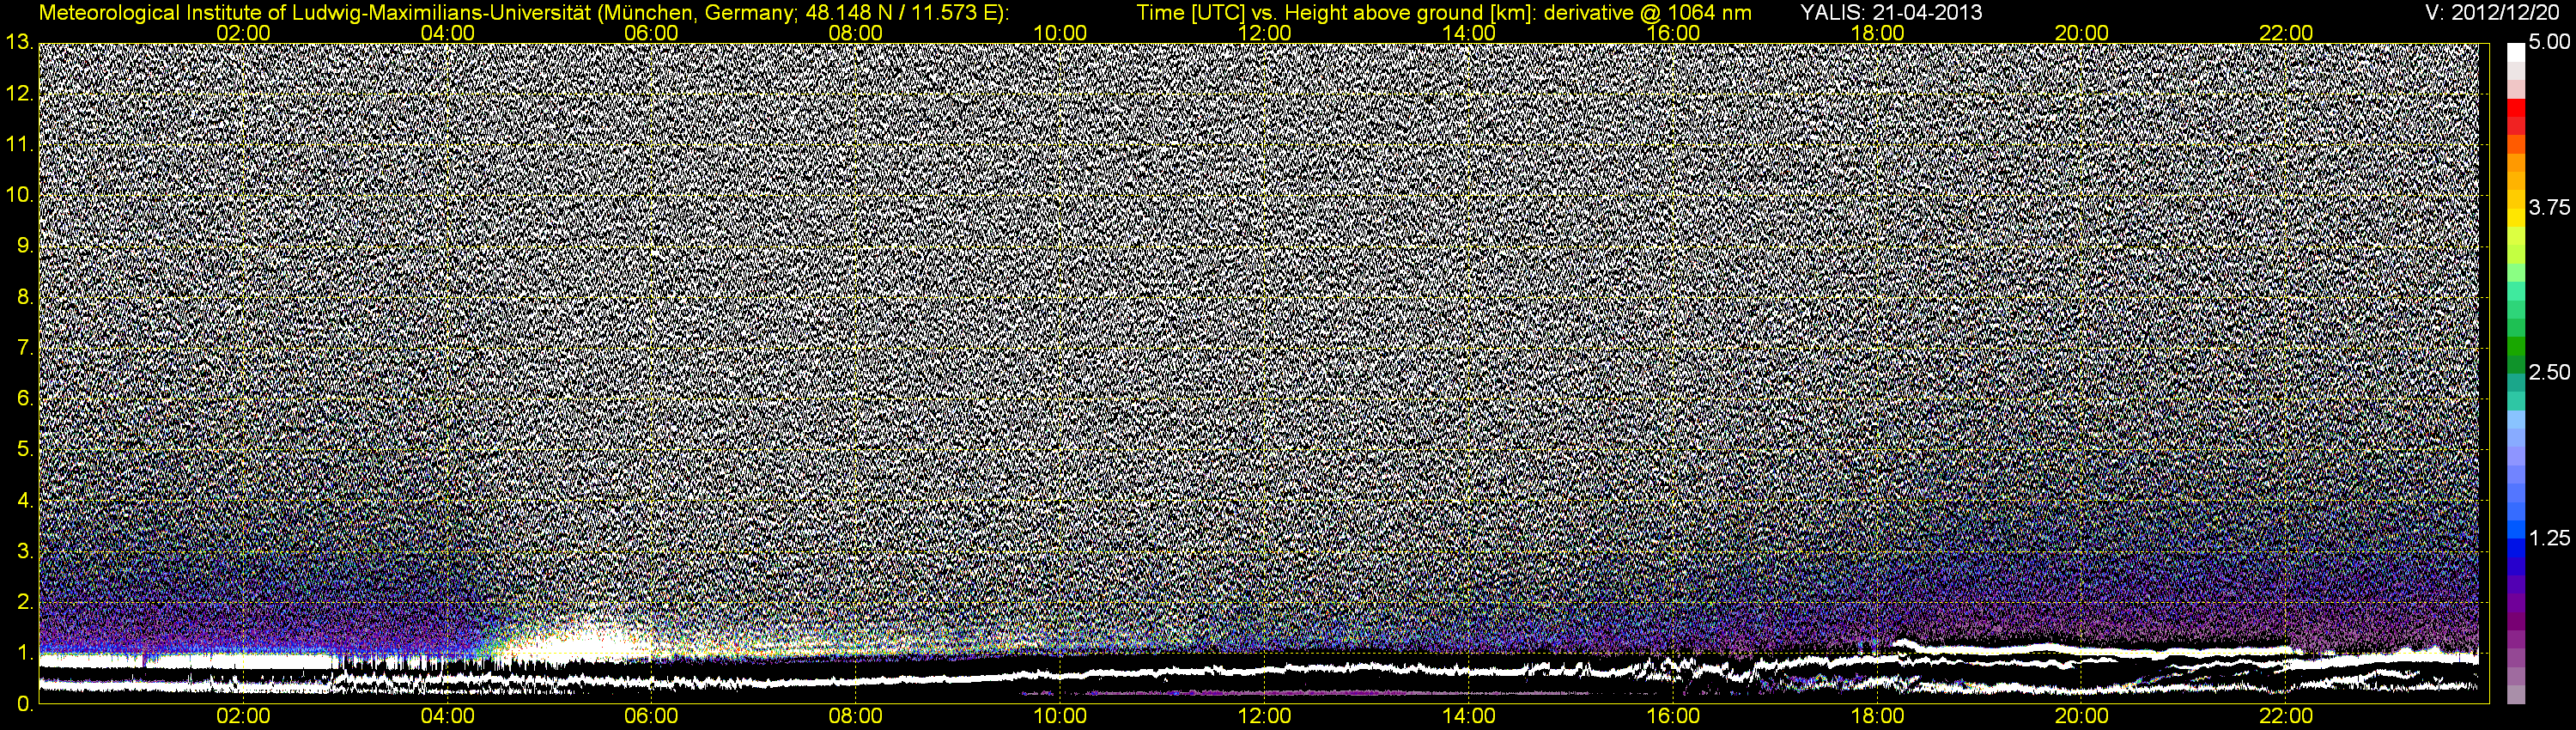Screen dimensions: 2576x730
Task: Click the 12. height axis label
Action: point(19,94)
